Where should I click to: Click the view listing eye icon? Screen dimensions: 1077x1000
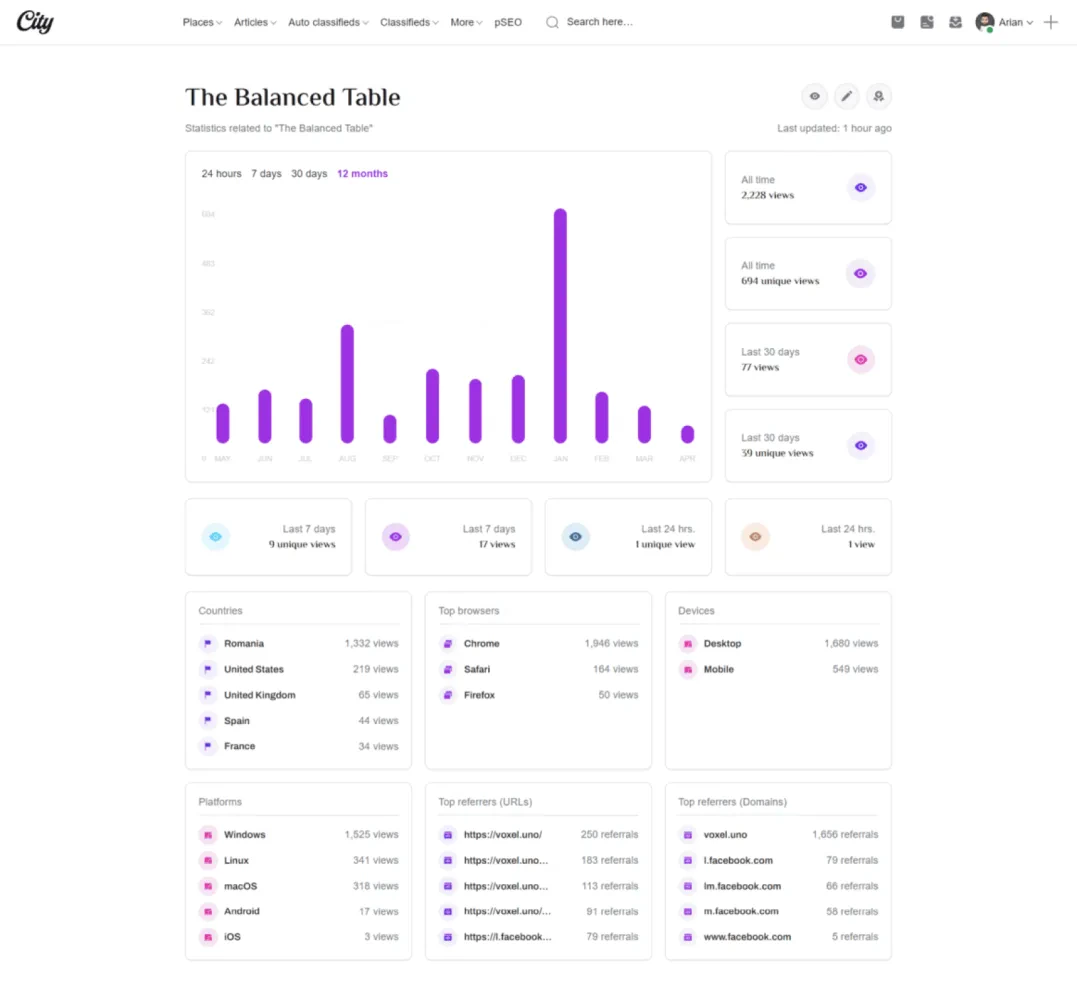coord(815,96)
